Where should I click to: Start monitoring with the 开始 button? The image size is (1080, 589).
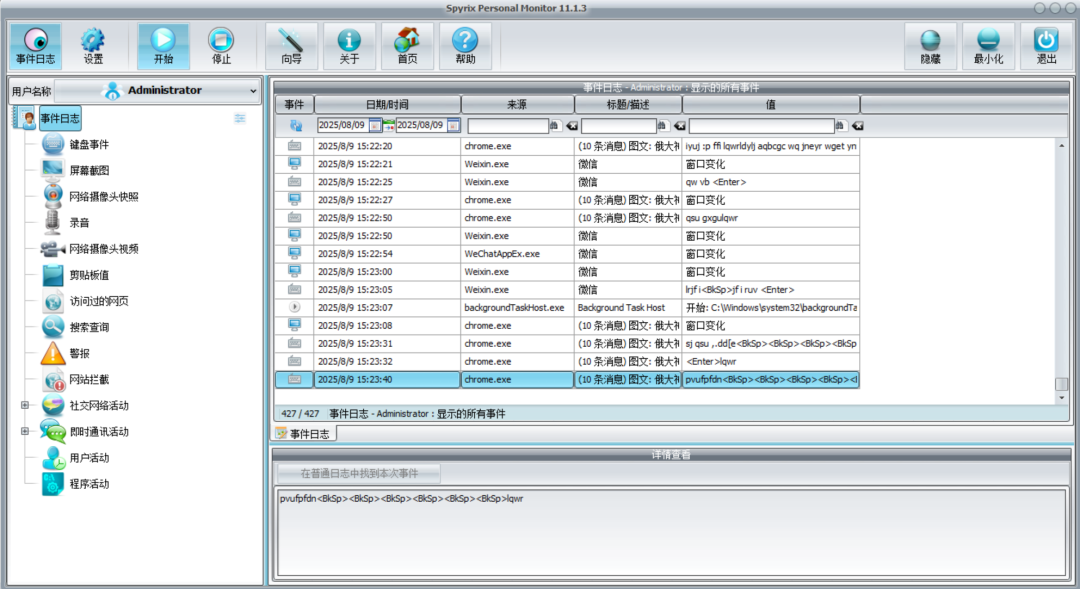(x=163, y=46)
